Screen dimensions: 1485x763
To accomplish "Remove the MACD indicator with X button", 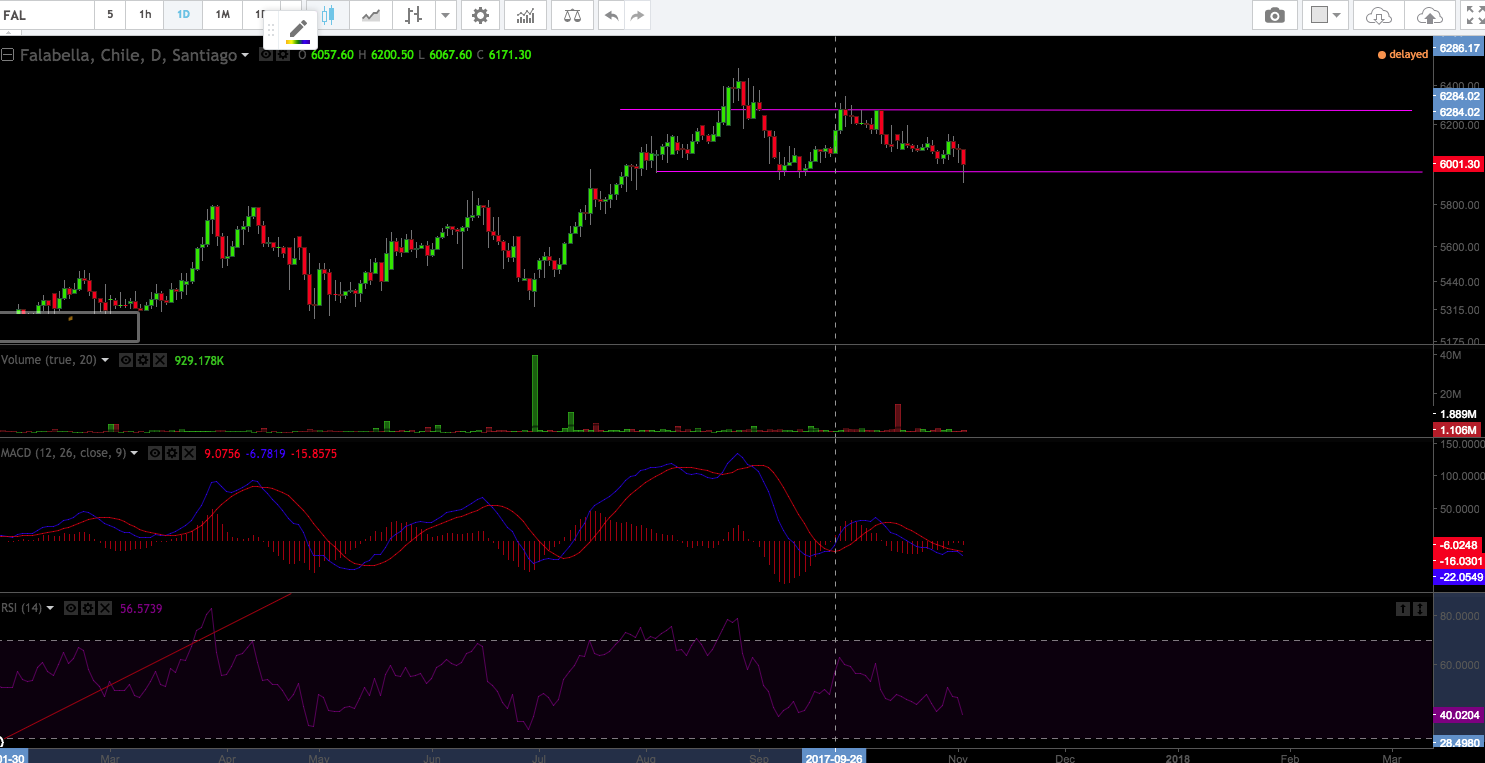I will point(187,453).
